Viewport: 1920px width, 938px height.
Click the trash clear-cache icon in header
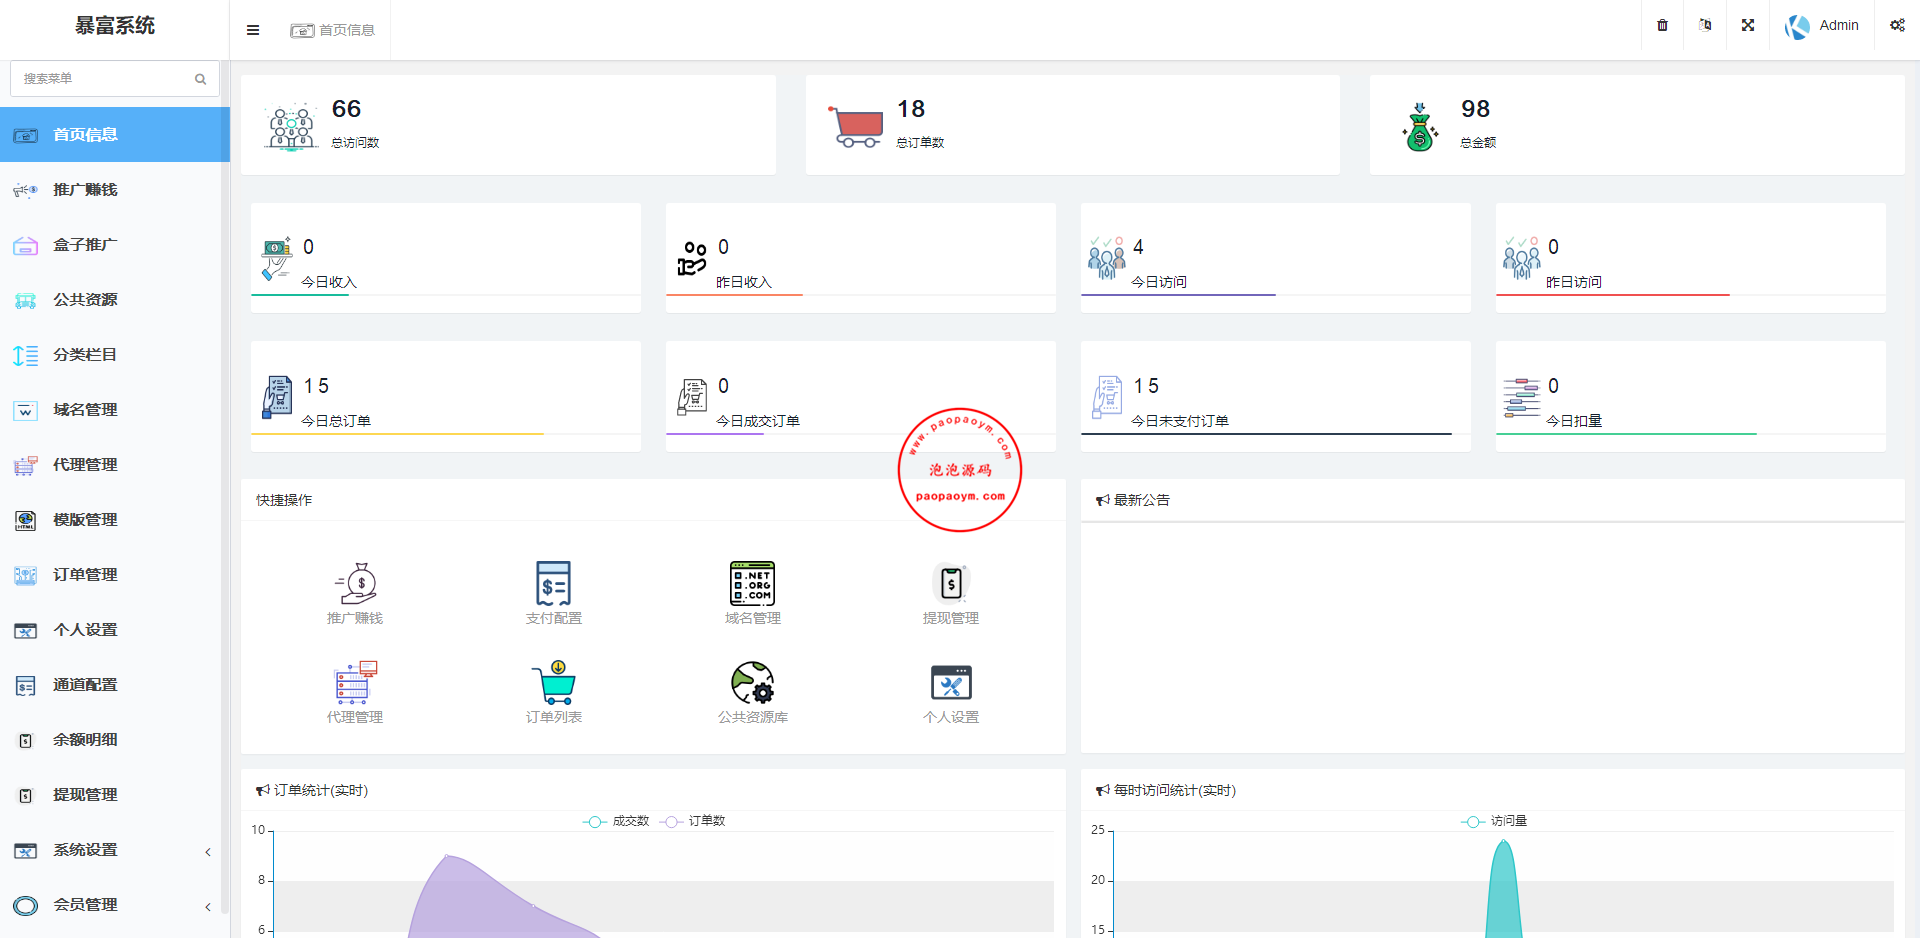[1662, 25]
